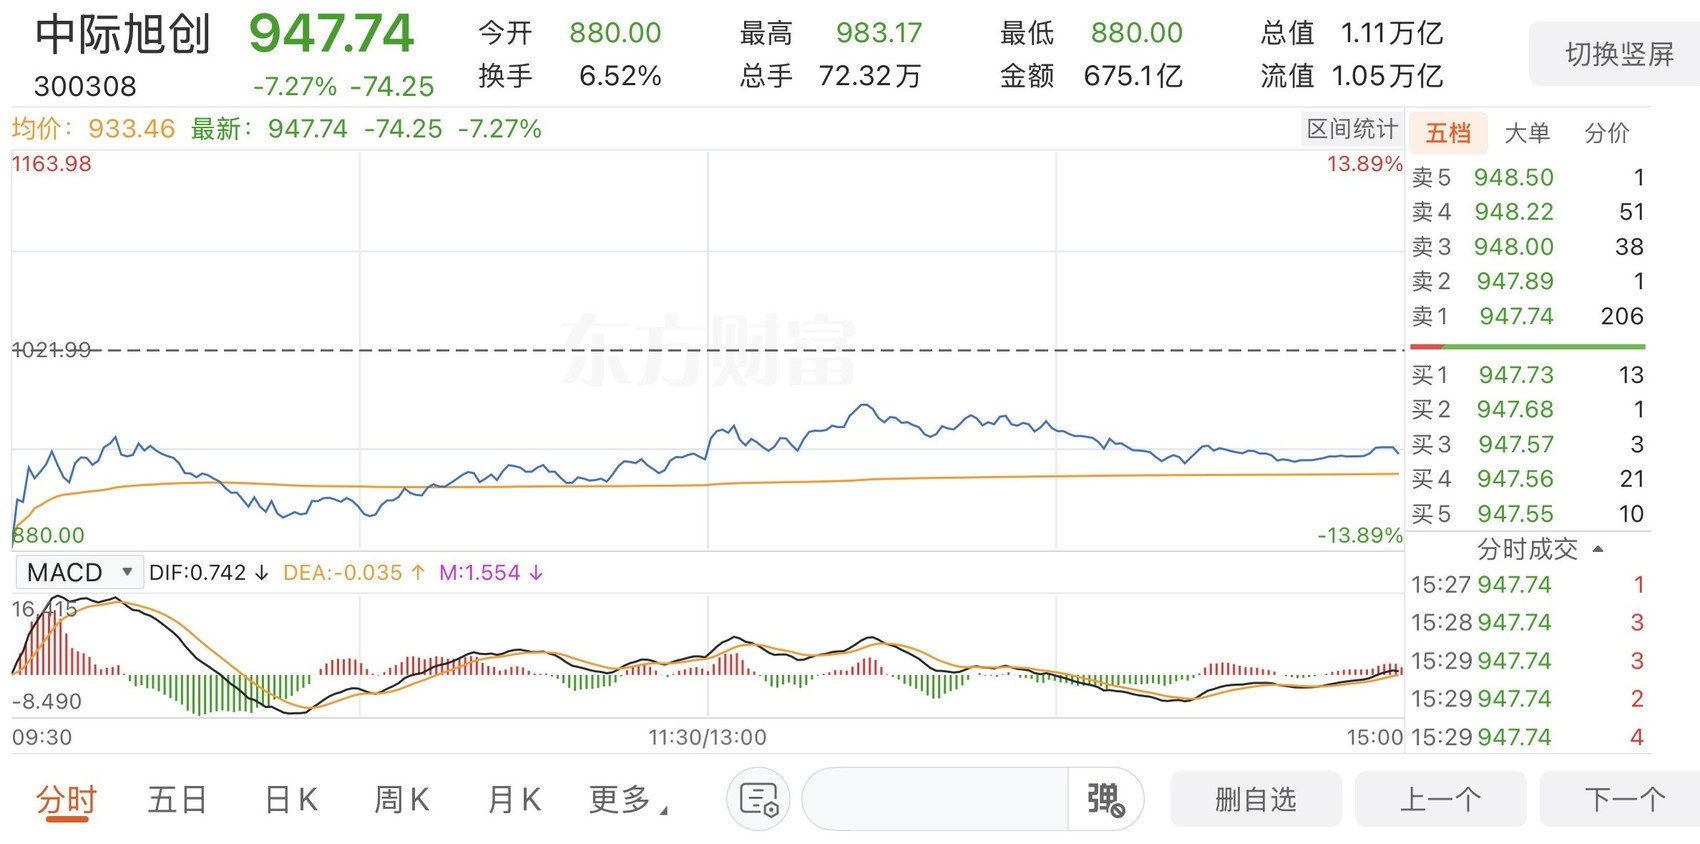This screenshot has width=1700, height=844.
Task: Switch to the 五日 chart tab
Action: pyautogui.click(x=177, y=799)
